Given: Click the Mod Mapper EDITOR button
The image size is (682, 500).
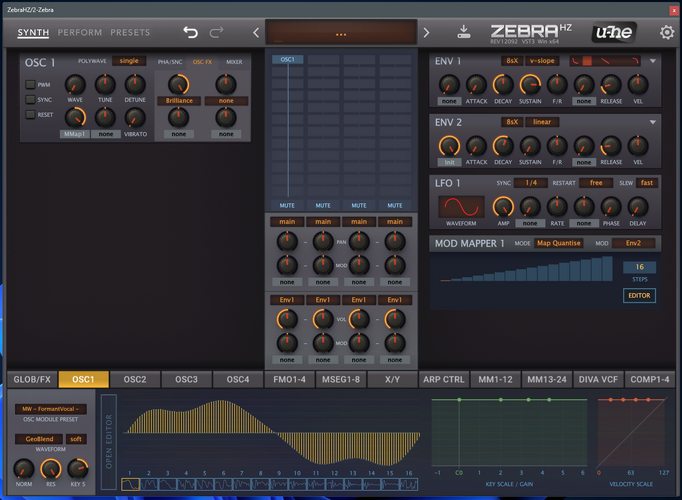Looking at the screenshot, I should coord(639,296).
